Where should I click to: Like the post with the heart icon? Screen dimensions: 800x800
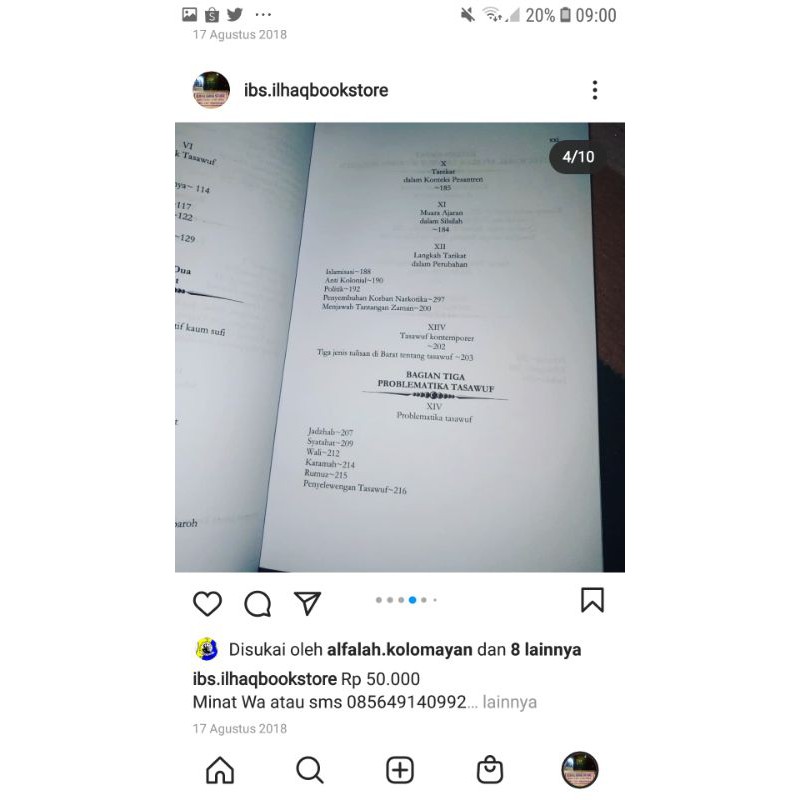(x=207, y=604)
